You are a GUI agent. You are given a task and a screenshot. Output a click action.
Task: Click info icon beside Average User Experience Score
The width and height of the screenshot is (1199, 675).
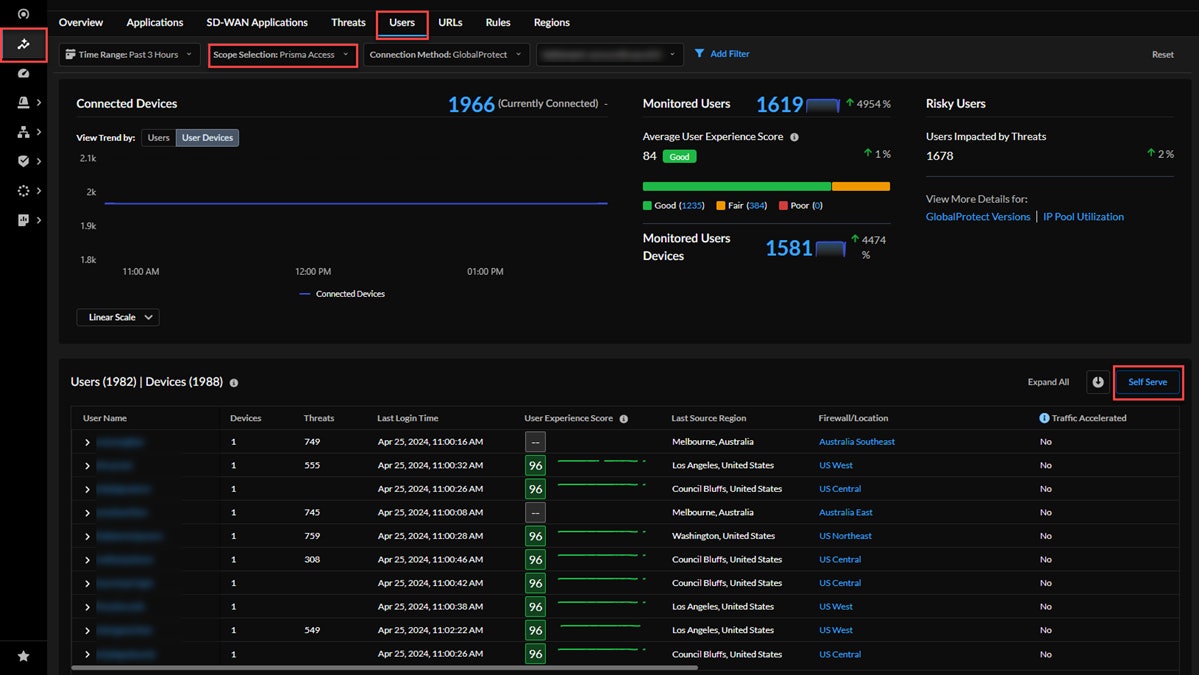[794, 137]
